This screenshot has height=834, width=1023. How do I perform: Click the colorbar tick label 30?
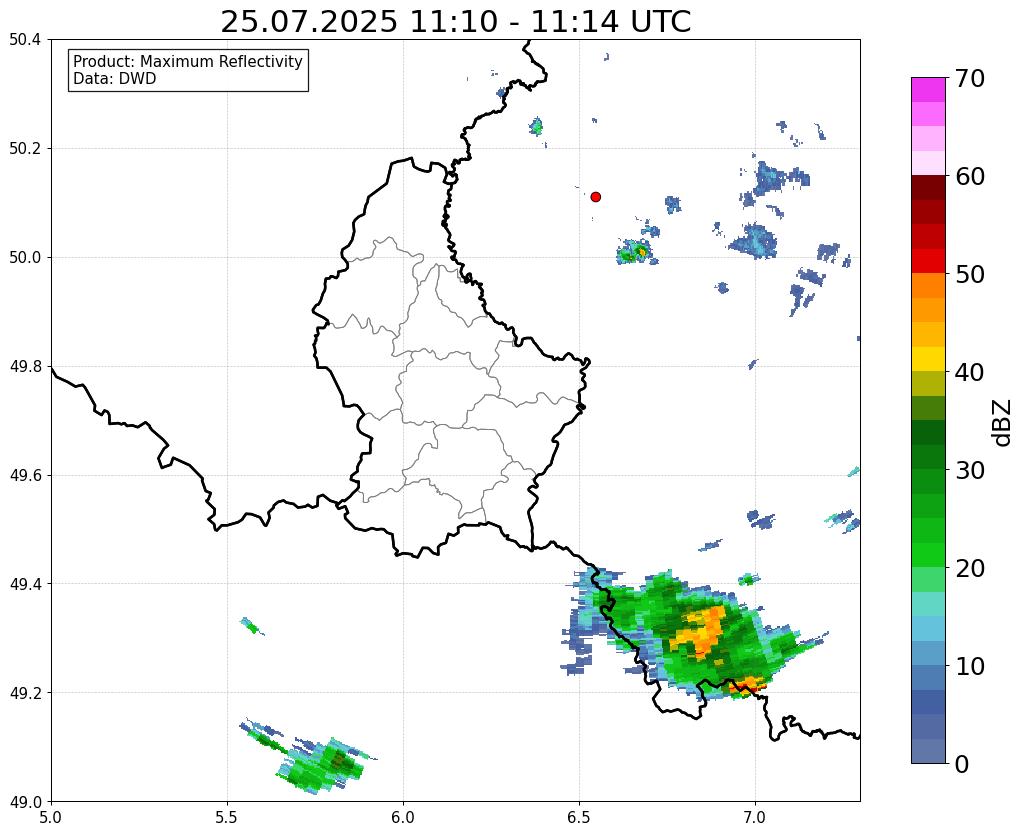pyautogui.click(x=969, y=470)
